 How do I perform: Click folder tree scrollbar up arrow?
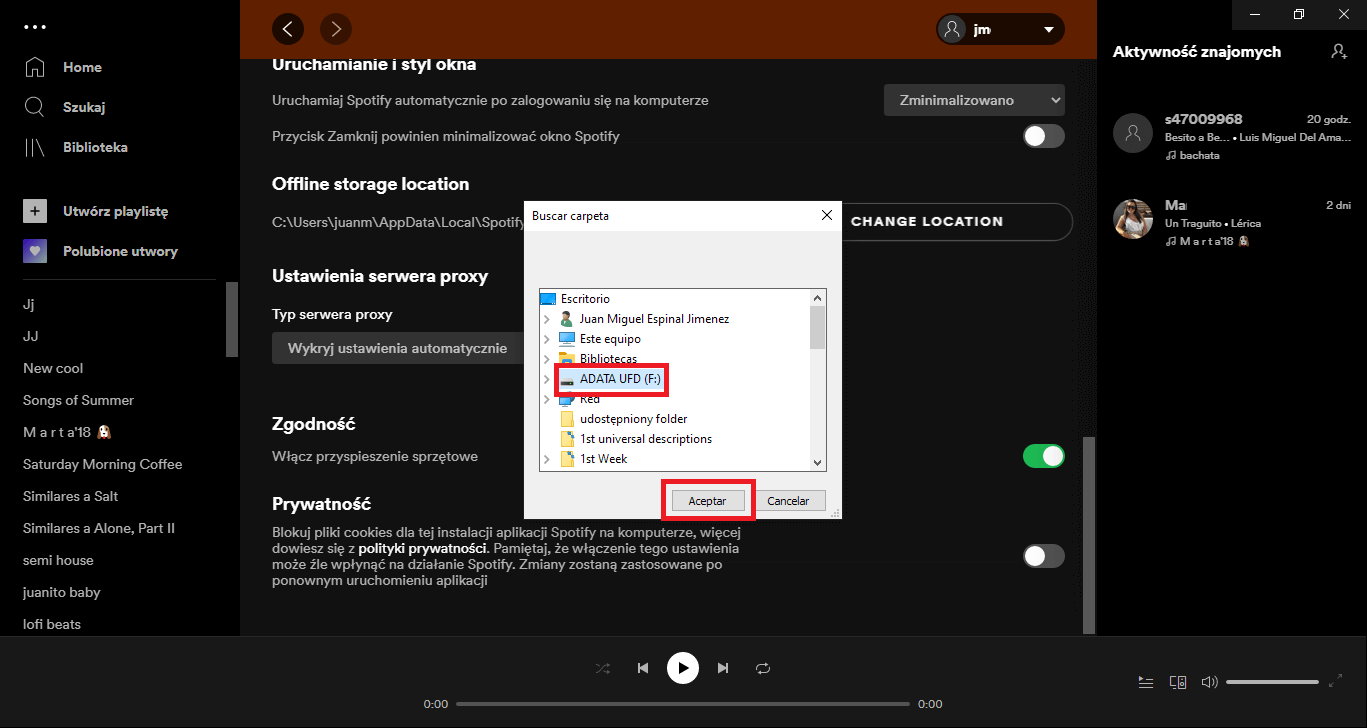point(818,298)
